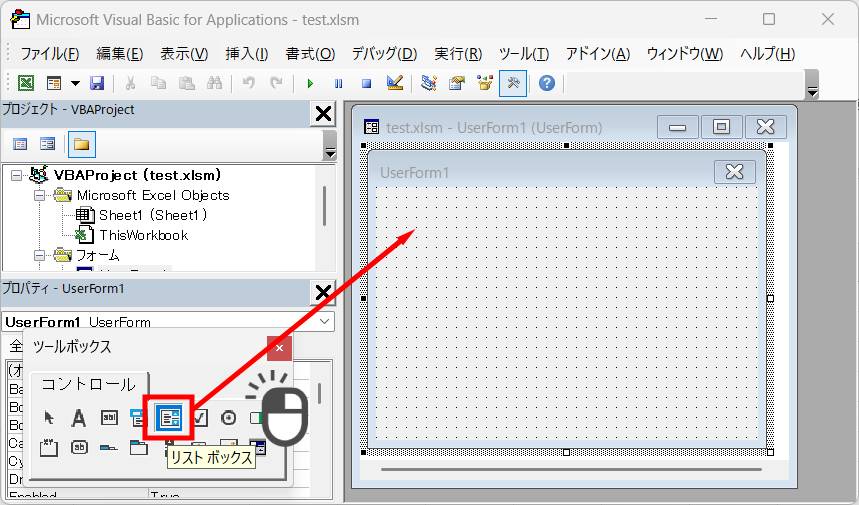Viewport: 859px width, 505px height.
Task: Select the ListBox control tool
Action: tap(169, 418)
